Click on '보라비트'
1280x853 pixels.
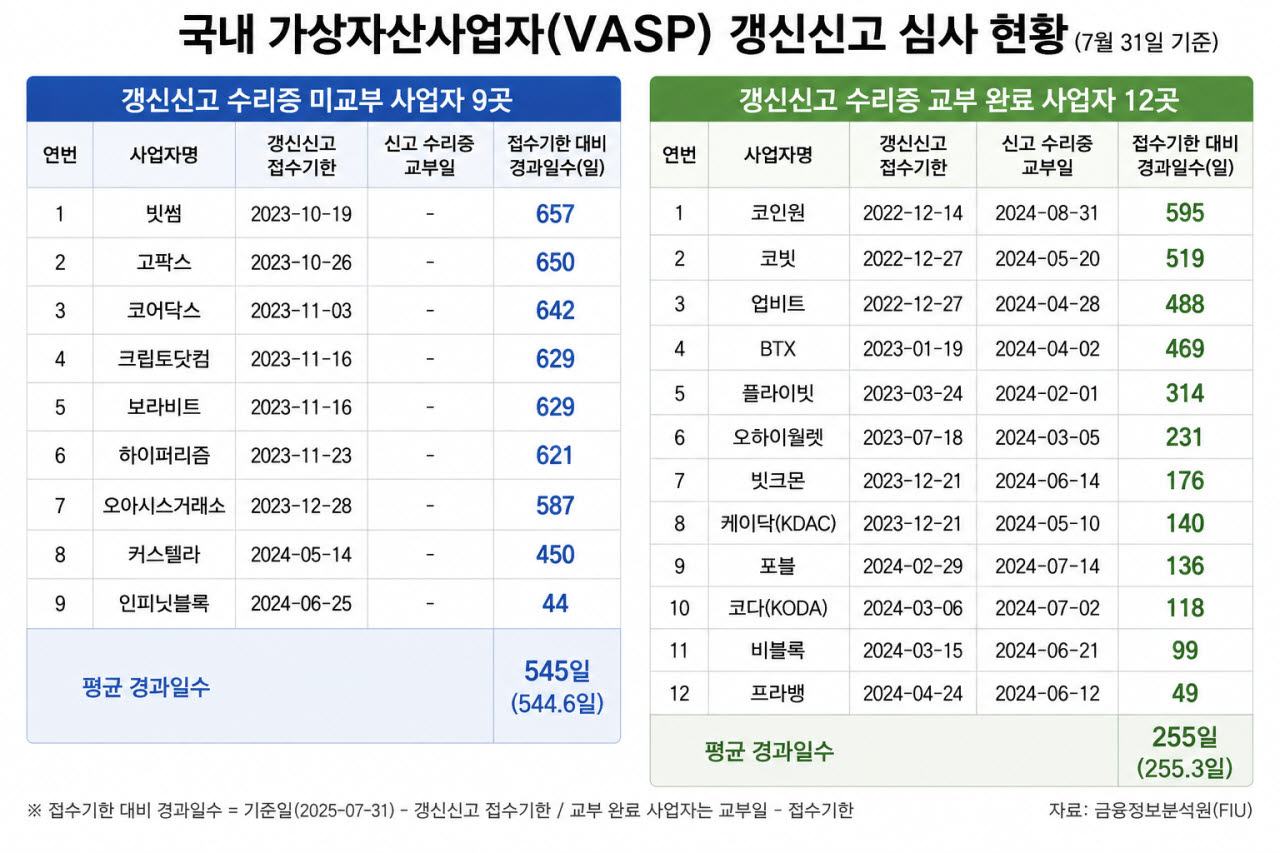164,407
